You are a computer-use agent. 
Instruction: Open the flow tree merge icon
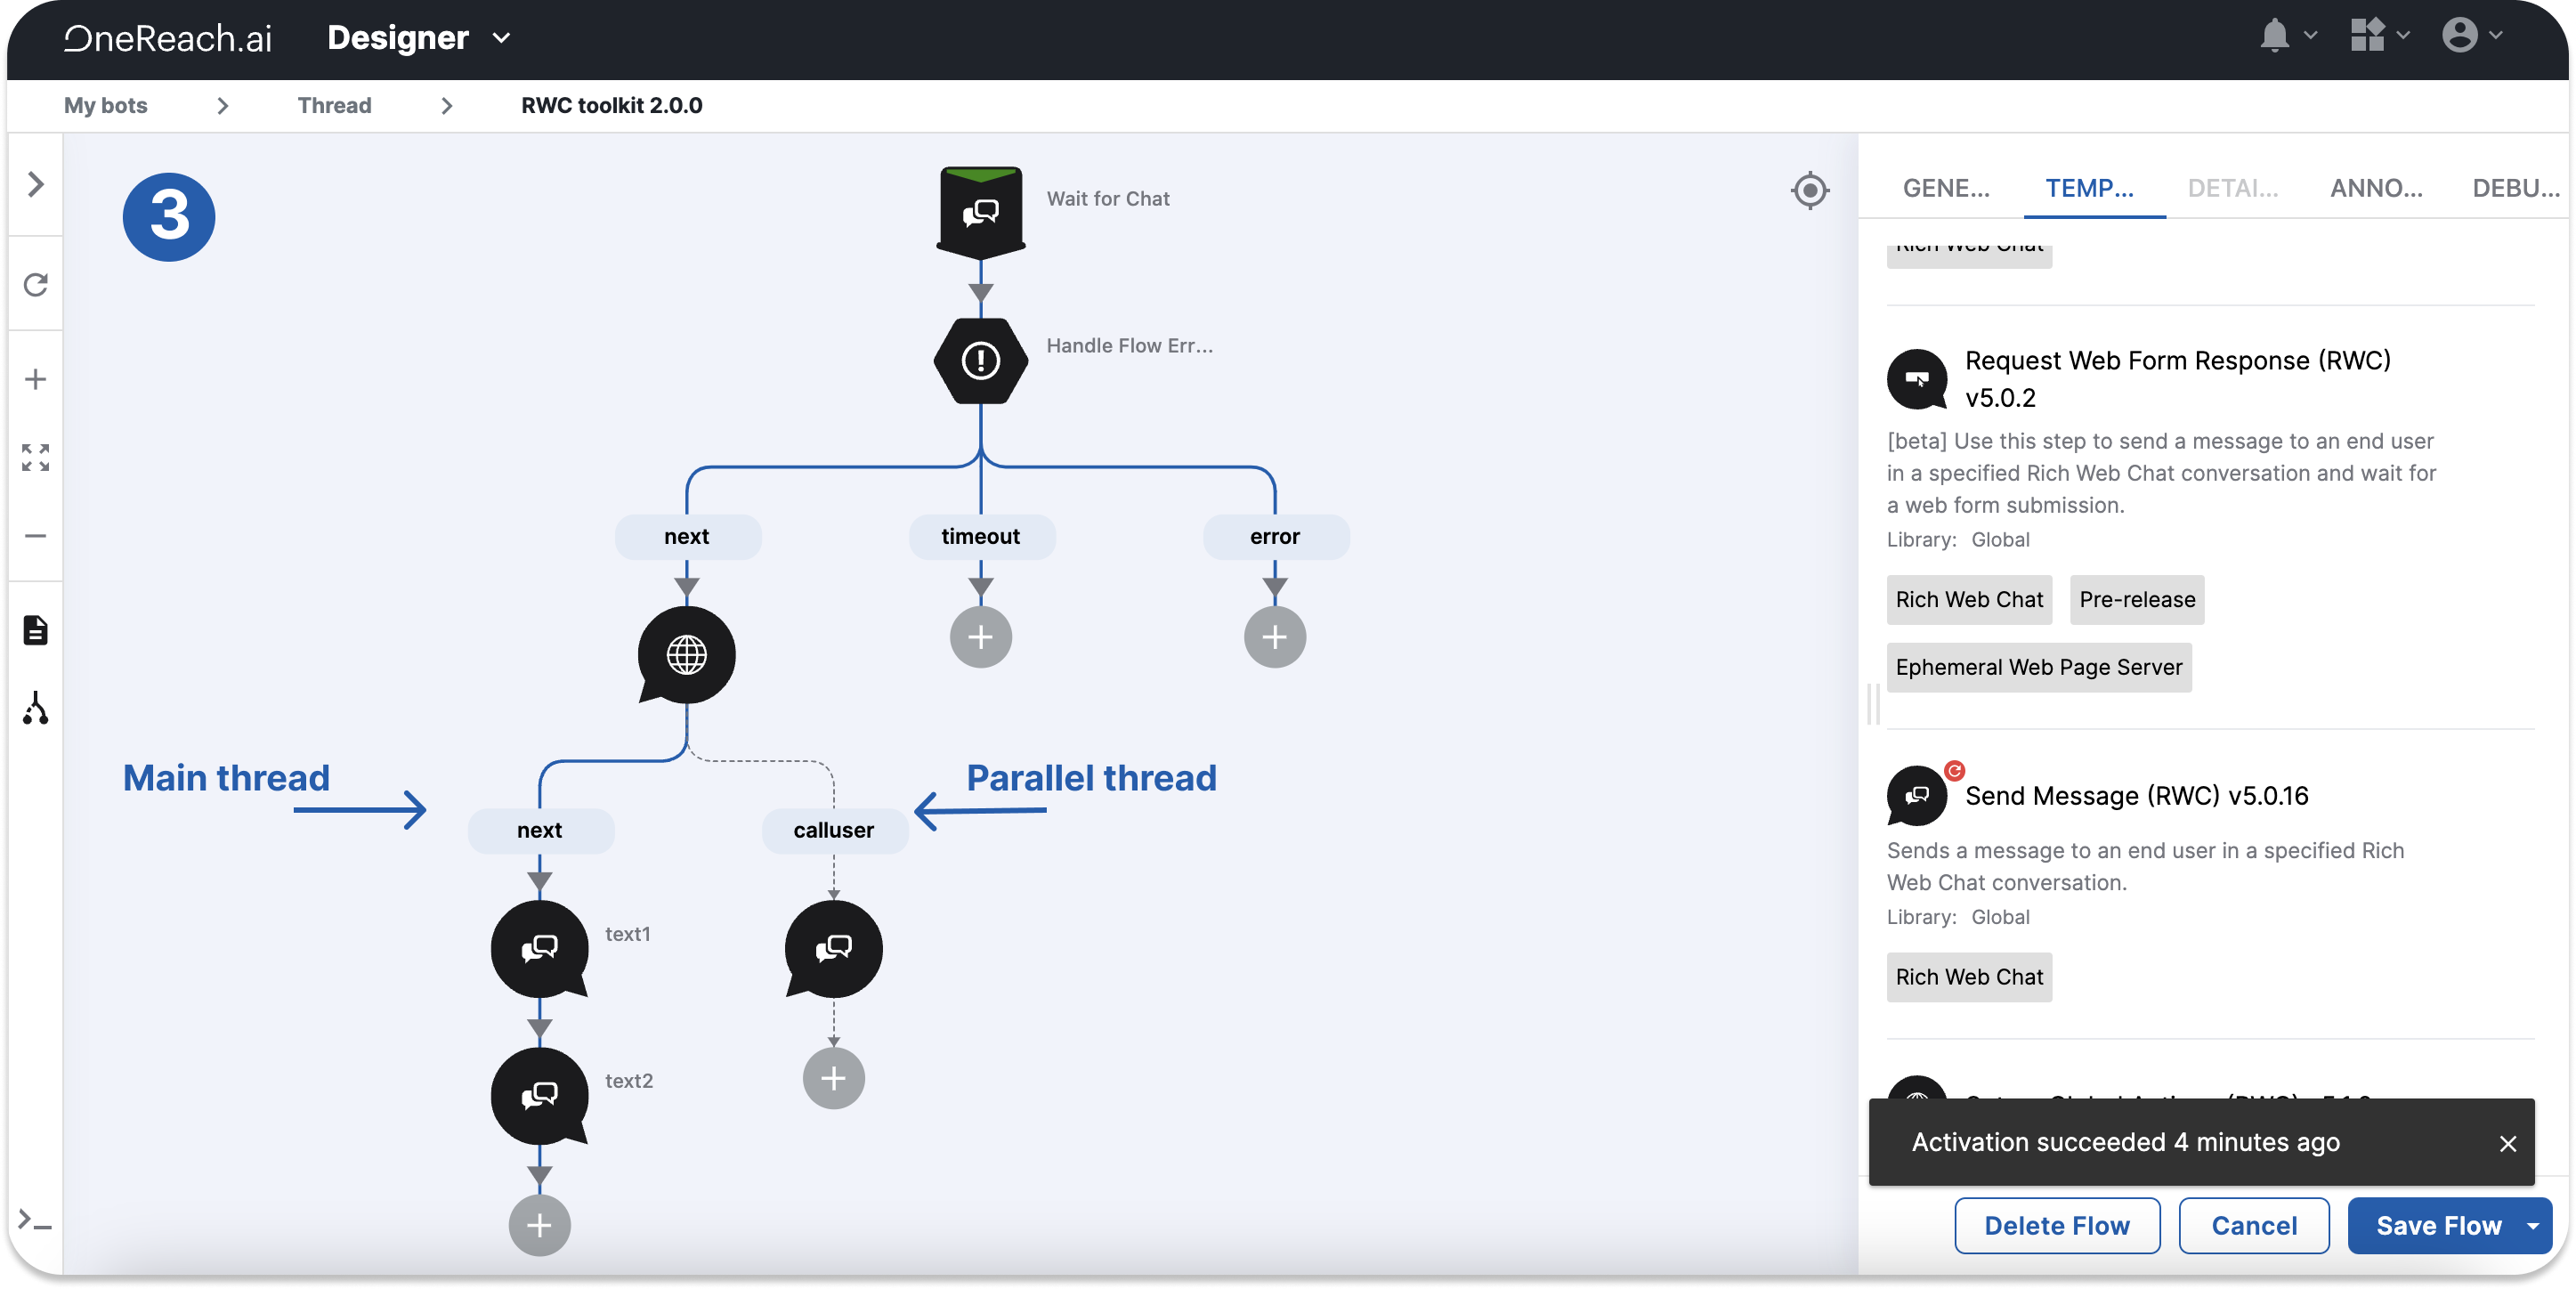pos(36,708)
